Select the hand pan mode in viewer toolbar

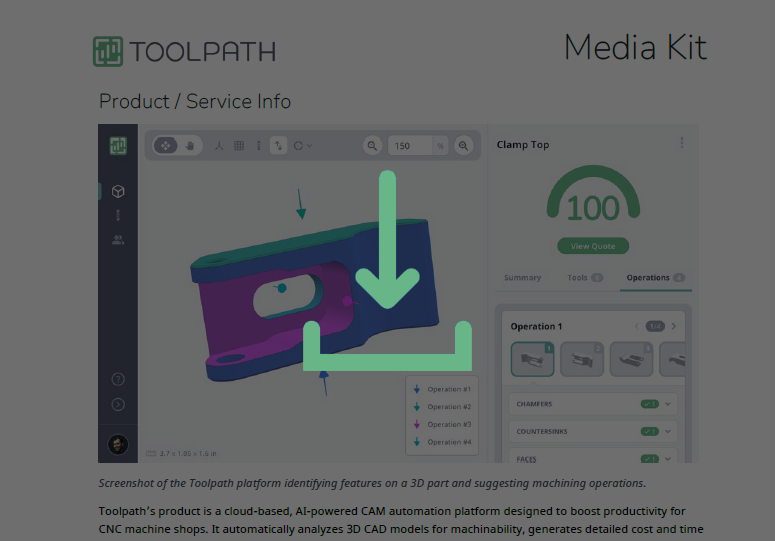190,146
